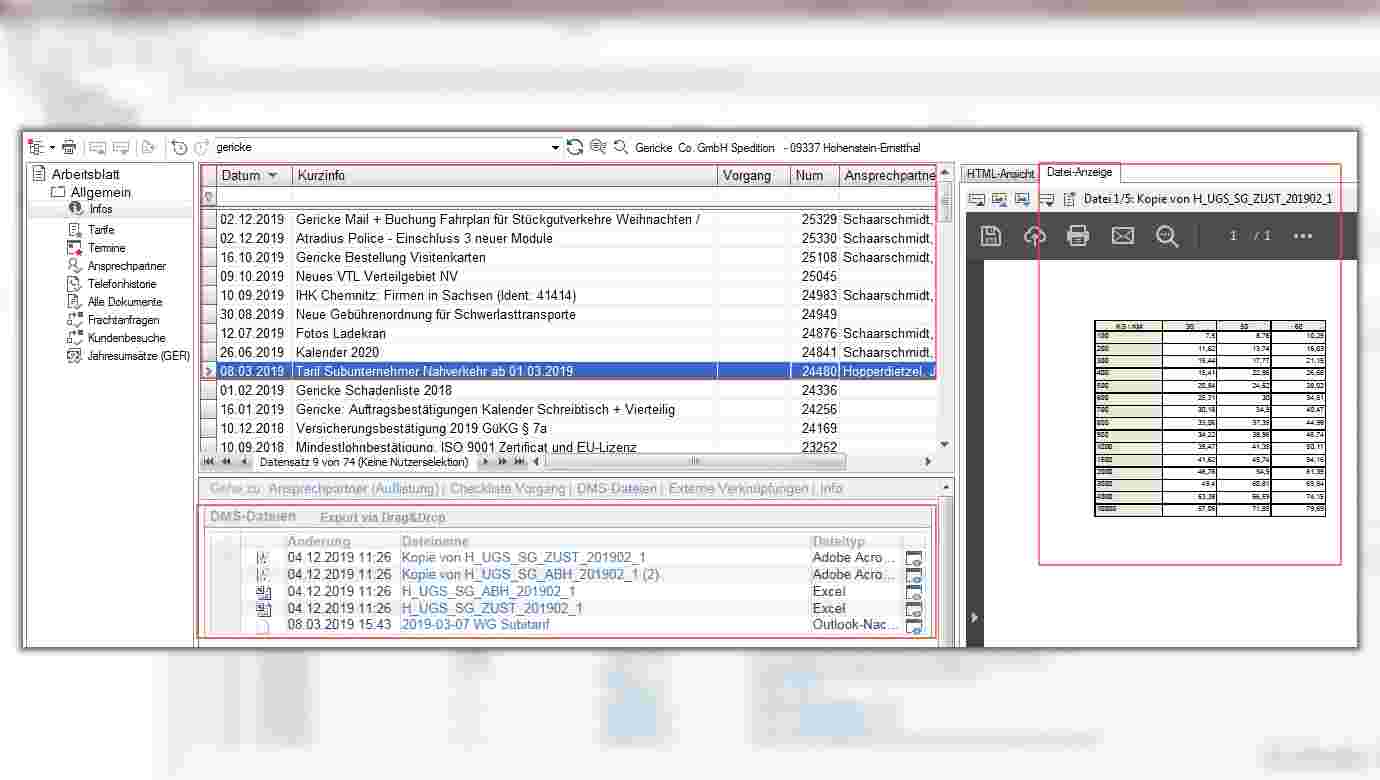This screenshot has width=1380, height=780.
Task: Open the 2019-03-07 WG Subtarif file link
Action: point(475,625)
